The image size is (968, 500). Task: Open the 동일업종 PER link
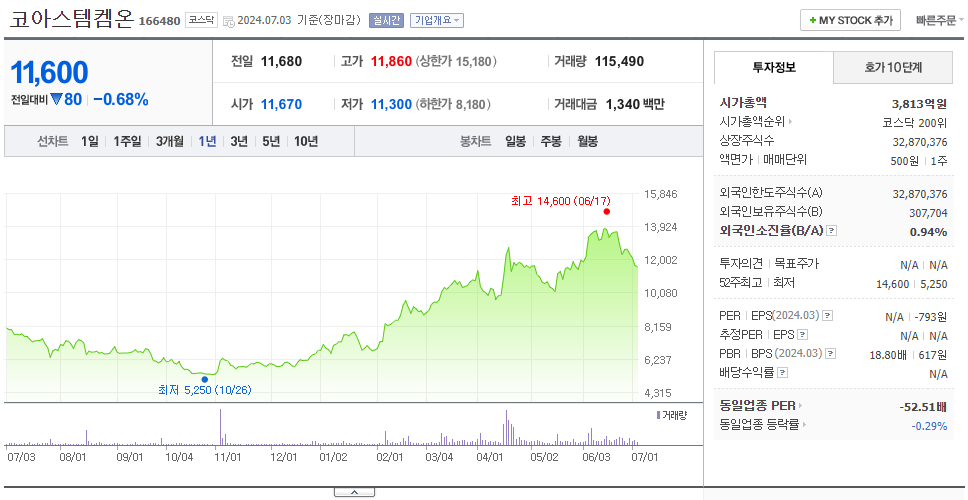(761, 406)
